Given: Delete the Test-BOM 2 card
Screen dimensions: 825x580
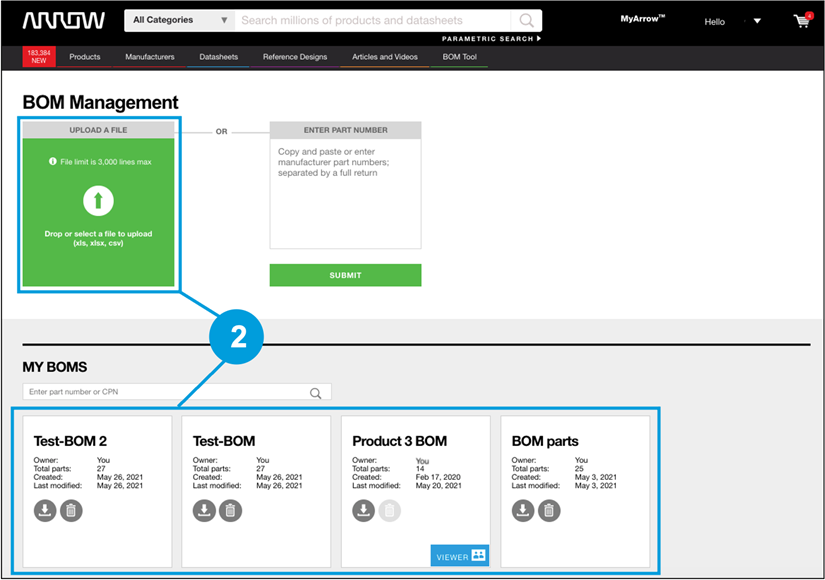Looking at the screenshot, I should tap(71, 511).
